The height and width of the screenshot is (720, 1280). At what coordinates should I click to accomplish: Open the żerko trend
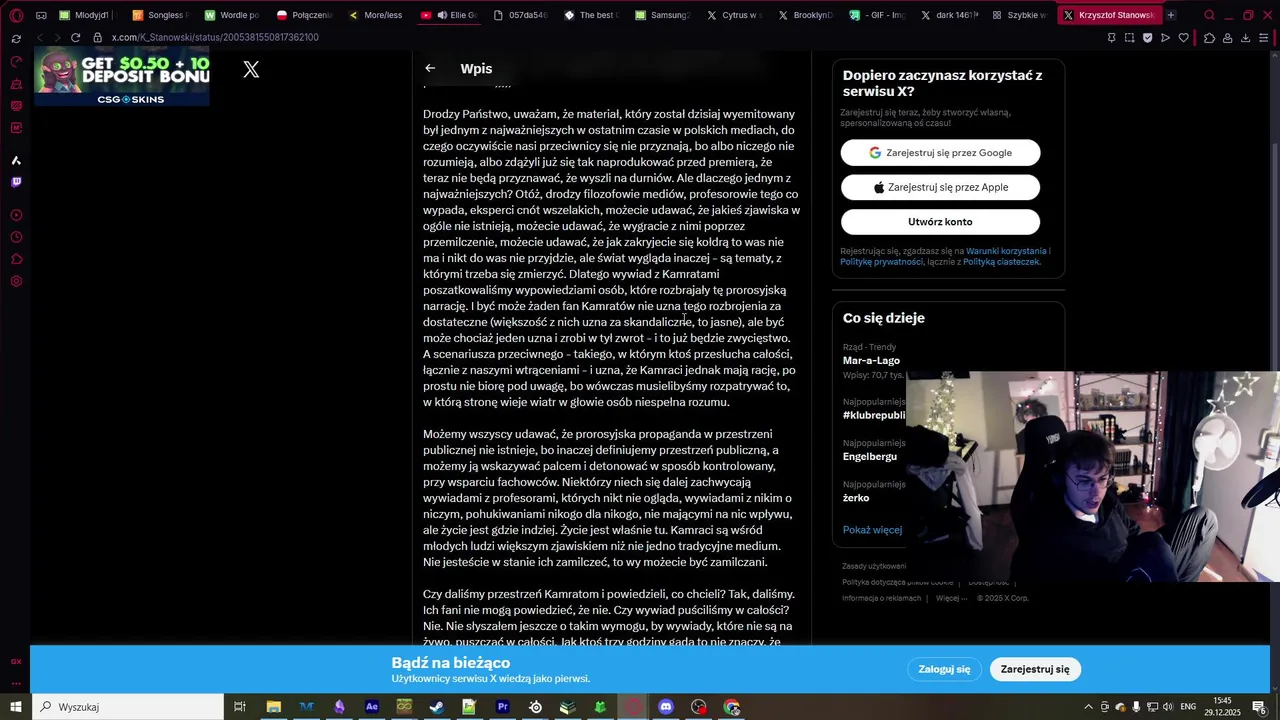856,498
